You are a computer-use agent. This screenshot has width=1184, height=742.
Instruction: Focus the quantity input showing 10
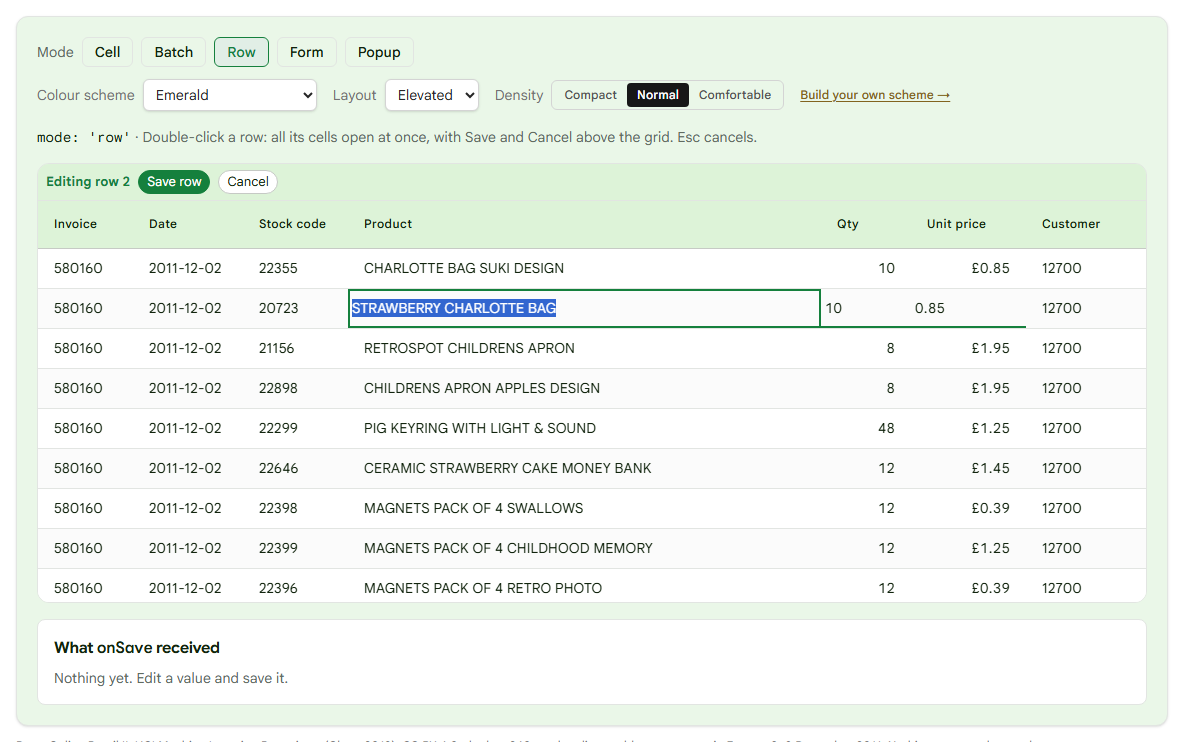click(865, 308)
